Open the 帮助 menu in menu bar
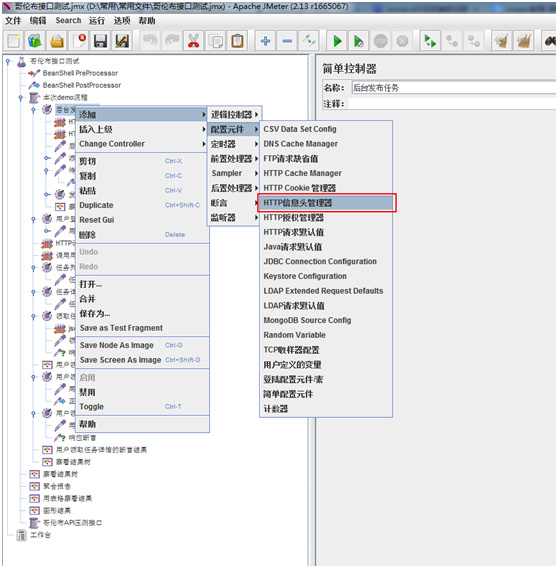The height and width of the screenshot is (568, 558). 147,21
